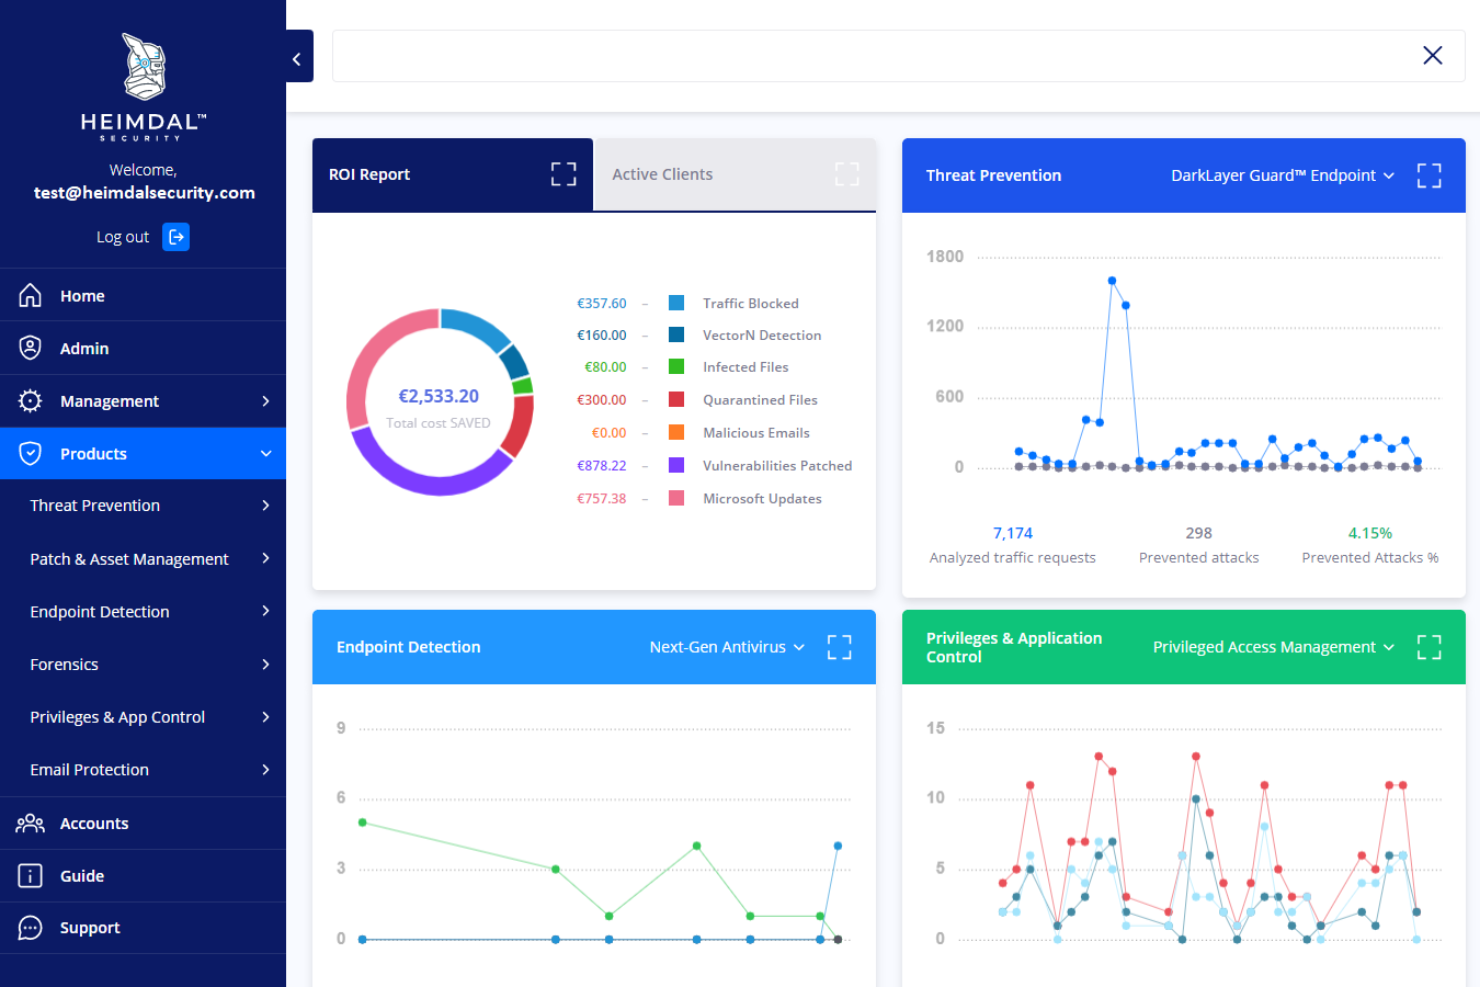Click the Vulnerabilities Patched color swatch
This screenshot has height=987, width=1480.
point(676,465)
